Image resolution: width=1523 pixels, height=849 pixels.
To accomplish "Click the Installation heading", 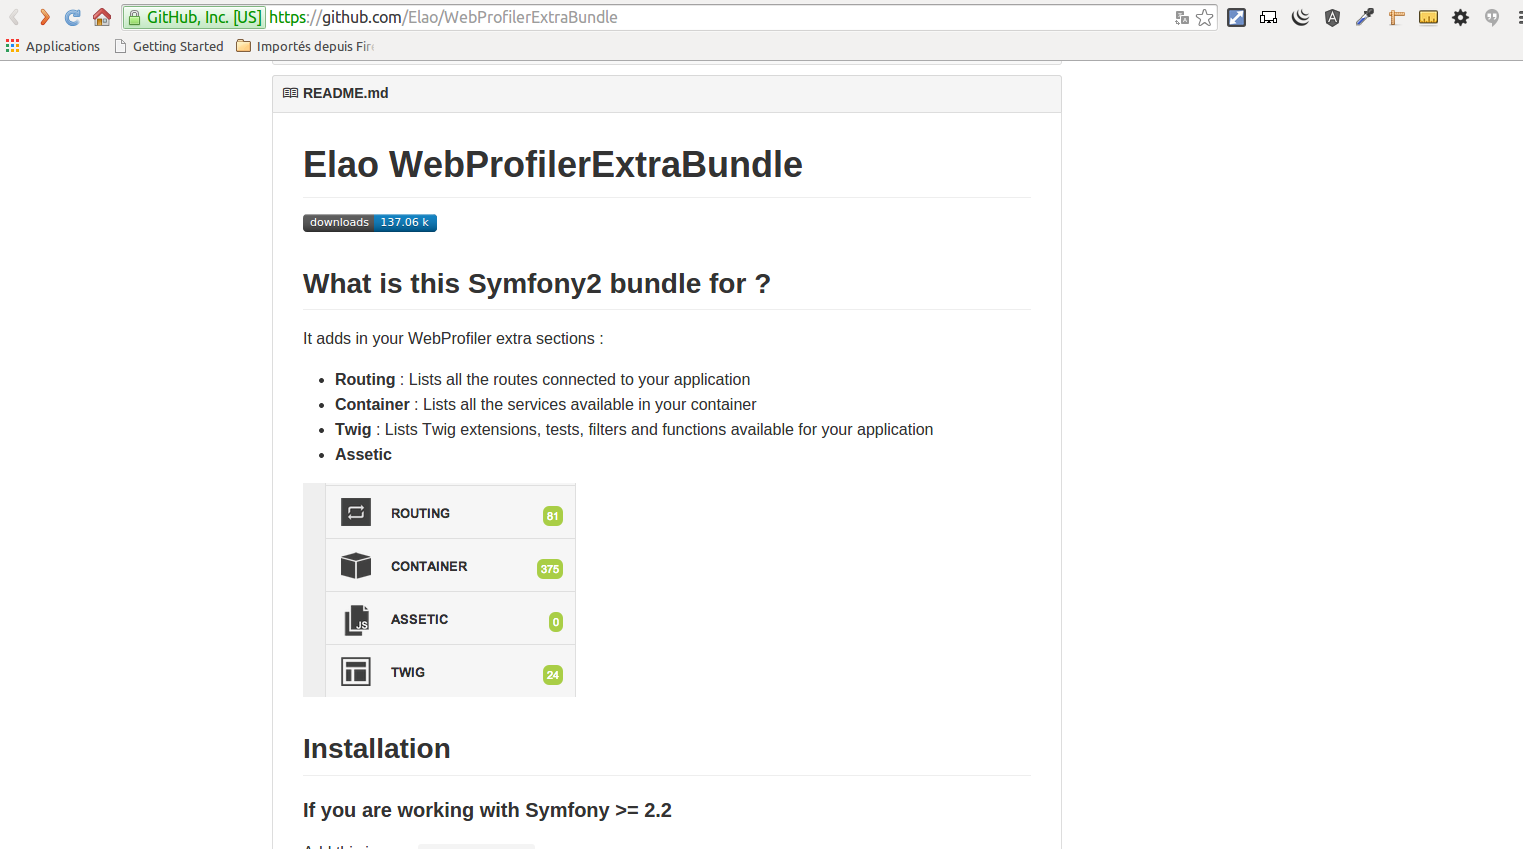I will 377,749.
